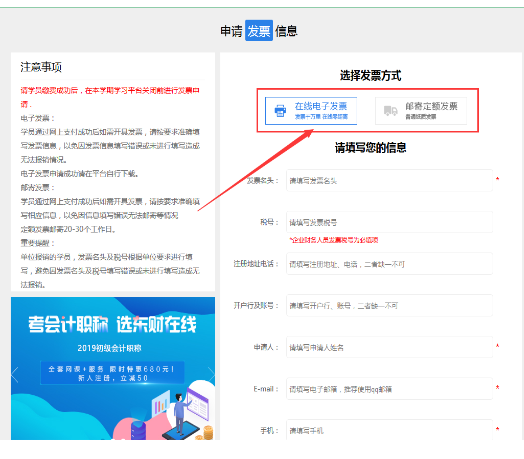524x459 pixels.
Task: Click the highlighted 发票 word in title
Action: 259,31
